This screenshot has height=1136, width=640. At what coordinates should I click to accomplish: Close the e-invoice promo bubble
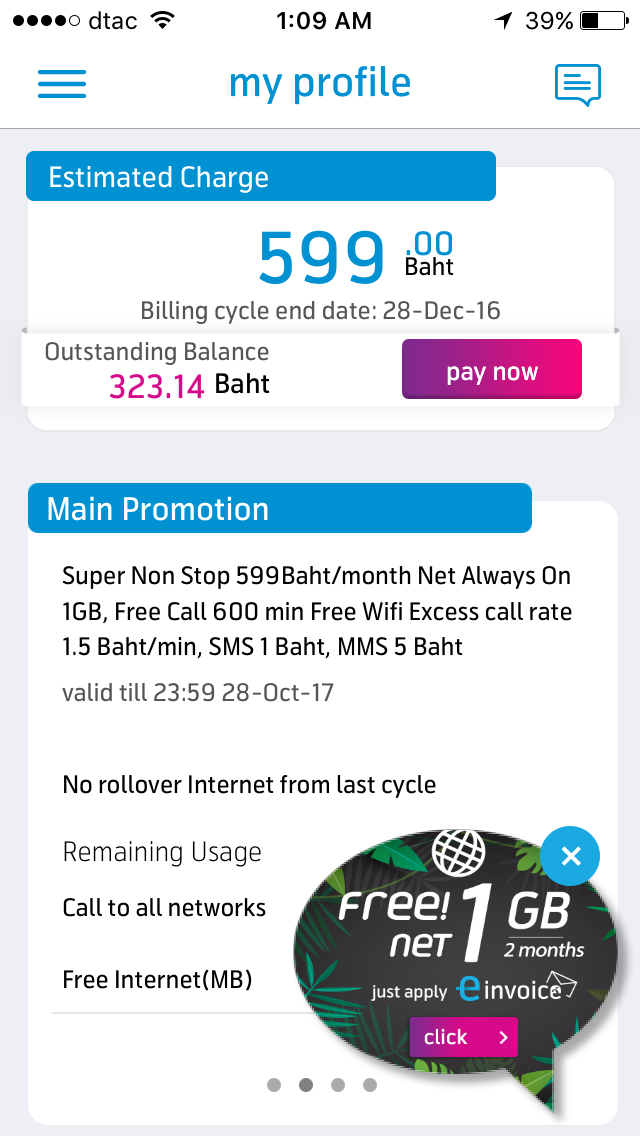point(571,856)
